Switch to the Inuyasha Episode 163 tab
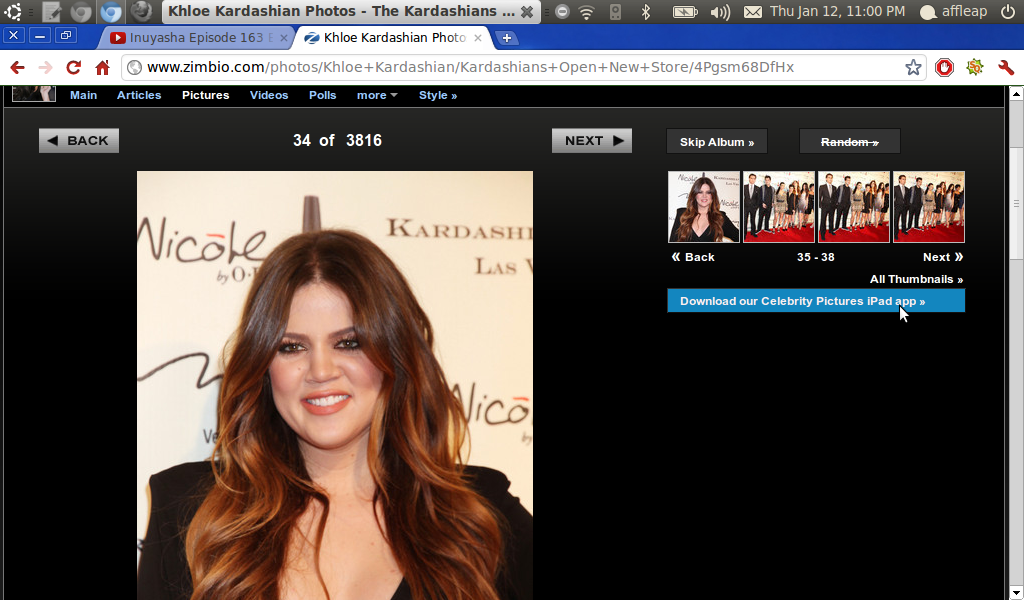 coord(196,38)
